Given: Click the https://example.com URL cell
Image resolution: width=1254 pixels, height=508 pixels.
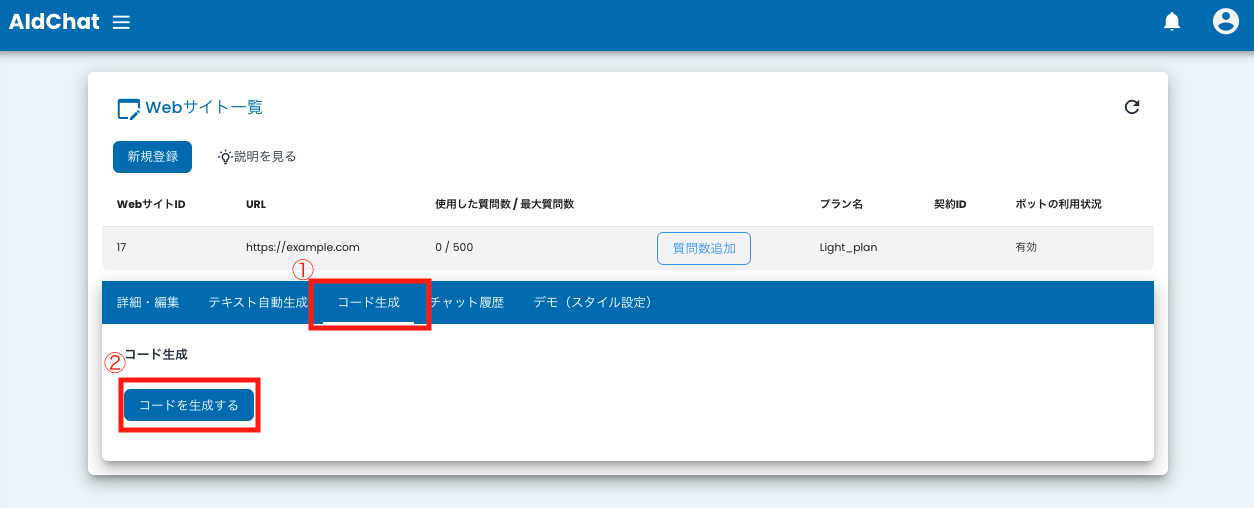Looking at the screenshot, I should (302, 247).
